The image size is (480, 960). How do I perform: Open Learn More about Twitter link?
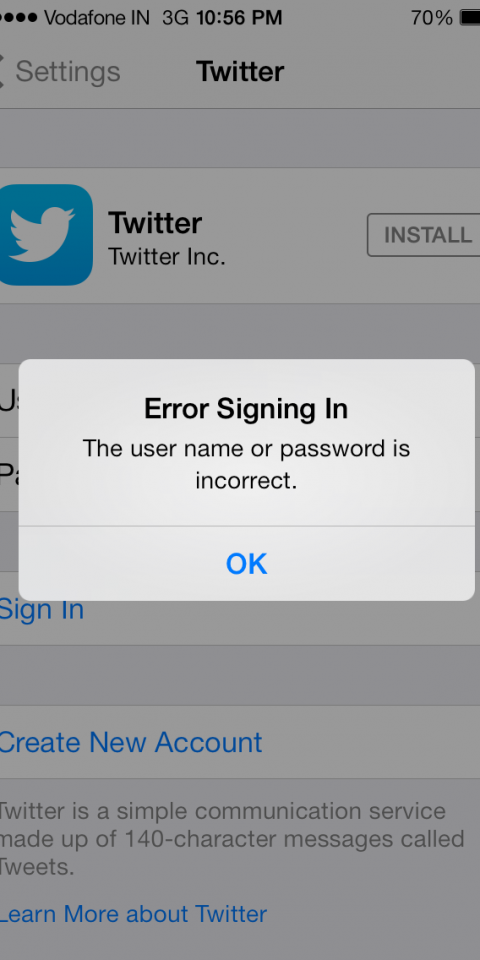(x=133, y=913)
